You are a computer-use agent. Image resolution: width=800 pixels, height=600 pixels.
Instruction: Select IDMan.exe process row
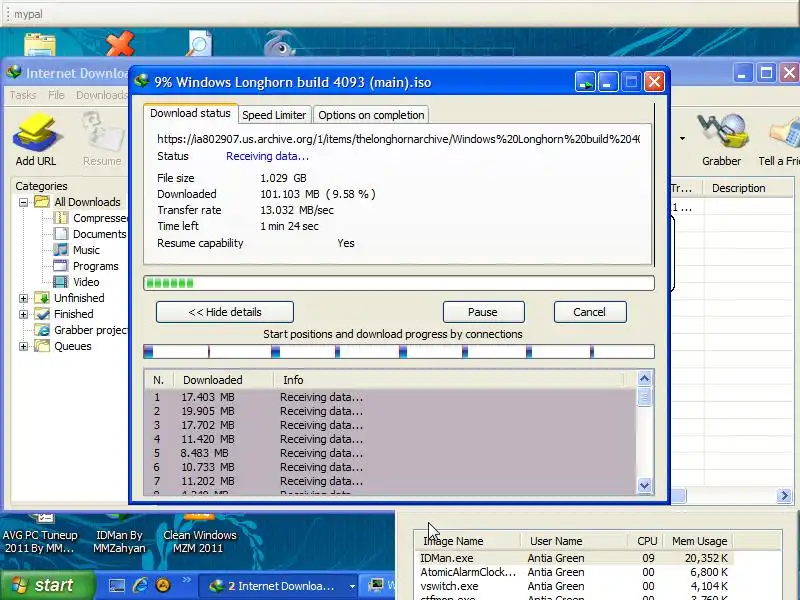click(574, 558)
